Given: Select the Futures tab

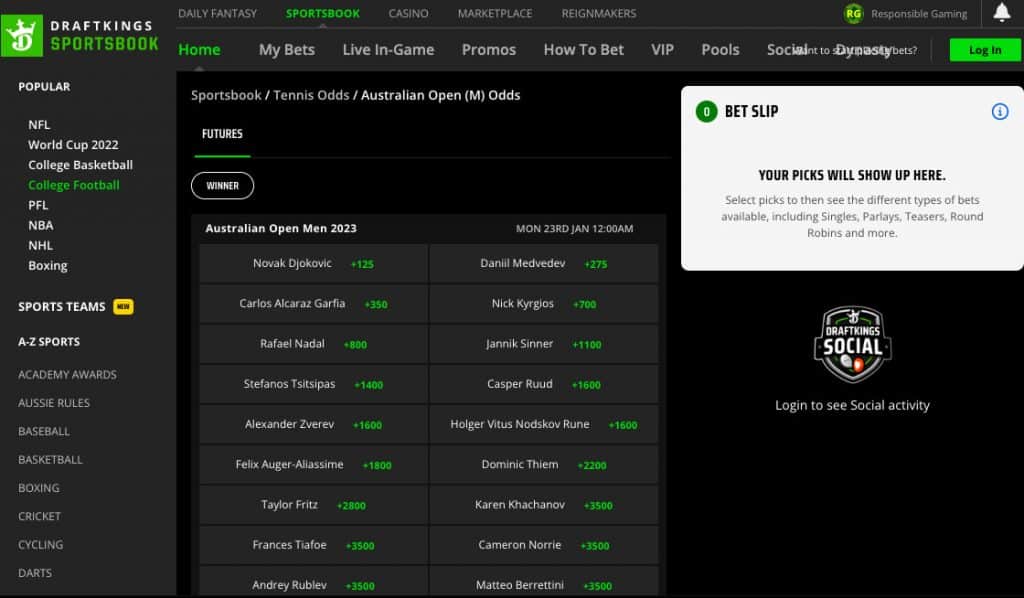Looking at the screenshot, I should 222,134.
